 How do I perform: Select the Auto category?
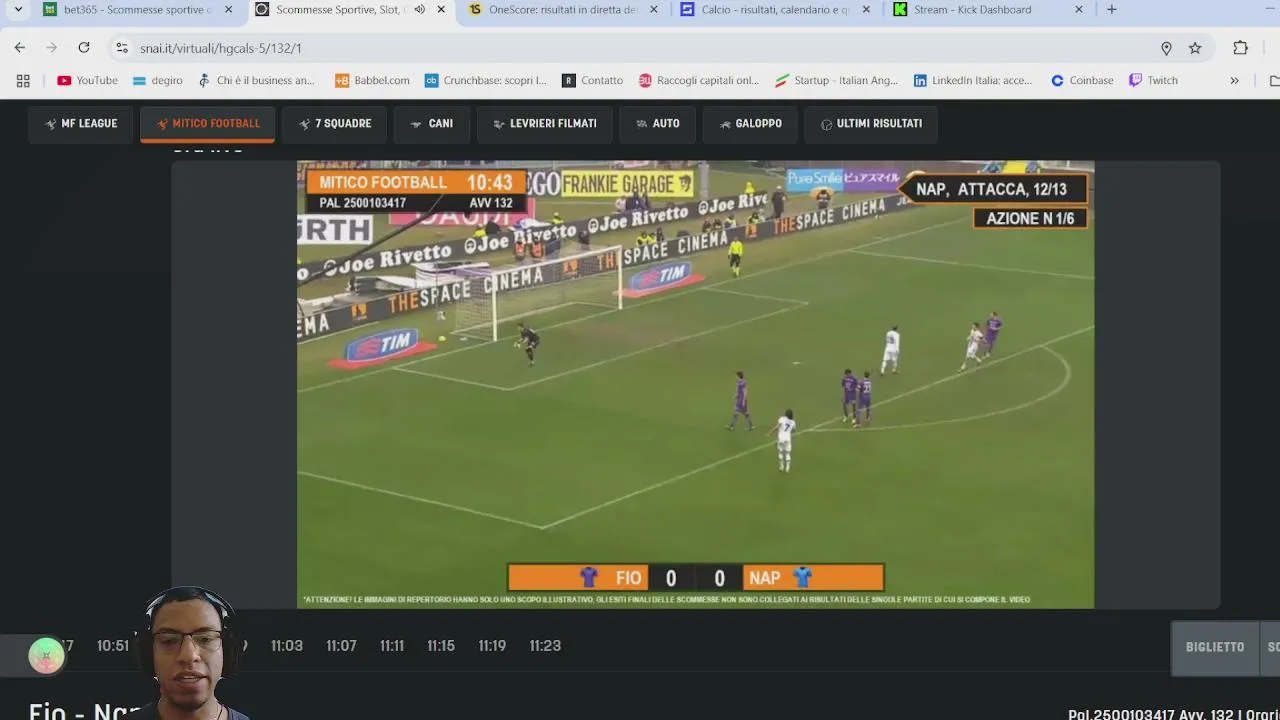(x=657, y=124)
